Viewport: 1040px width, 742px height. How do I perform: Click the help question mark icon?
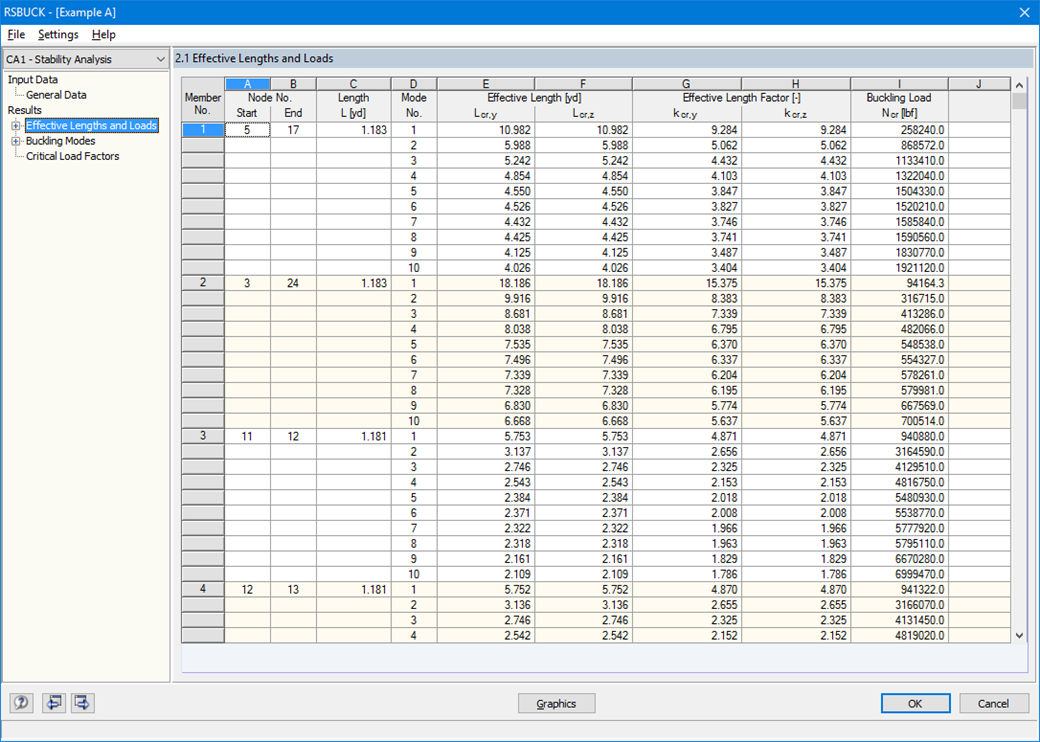click(x=21, y=703)
